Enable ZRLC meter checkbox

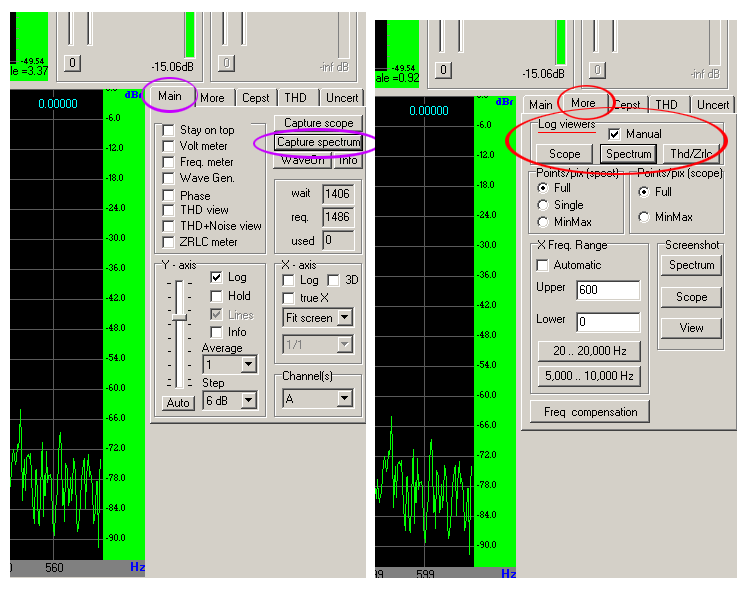[168, 242]
